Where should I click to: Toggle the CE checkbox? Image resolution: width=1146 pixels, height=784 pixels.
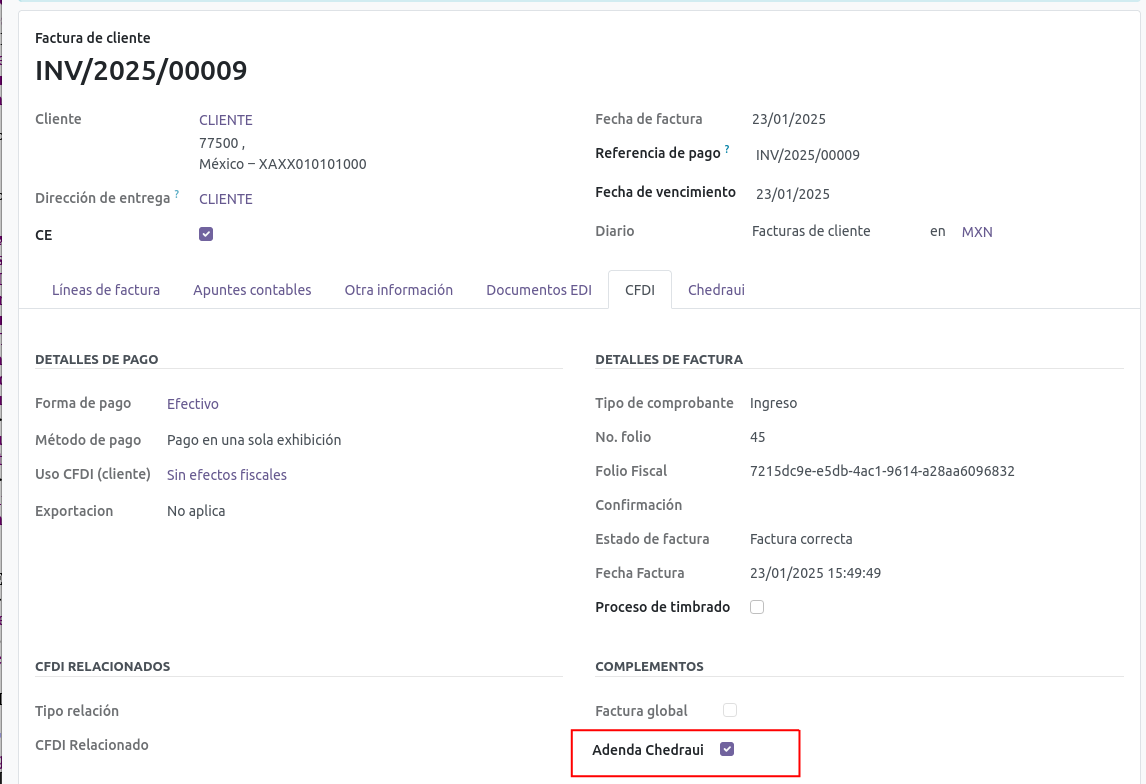(206, 234)
